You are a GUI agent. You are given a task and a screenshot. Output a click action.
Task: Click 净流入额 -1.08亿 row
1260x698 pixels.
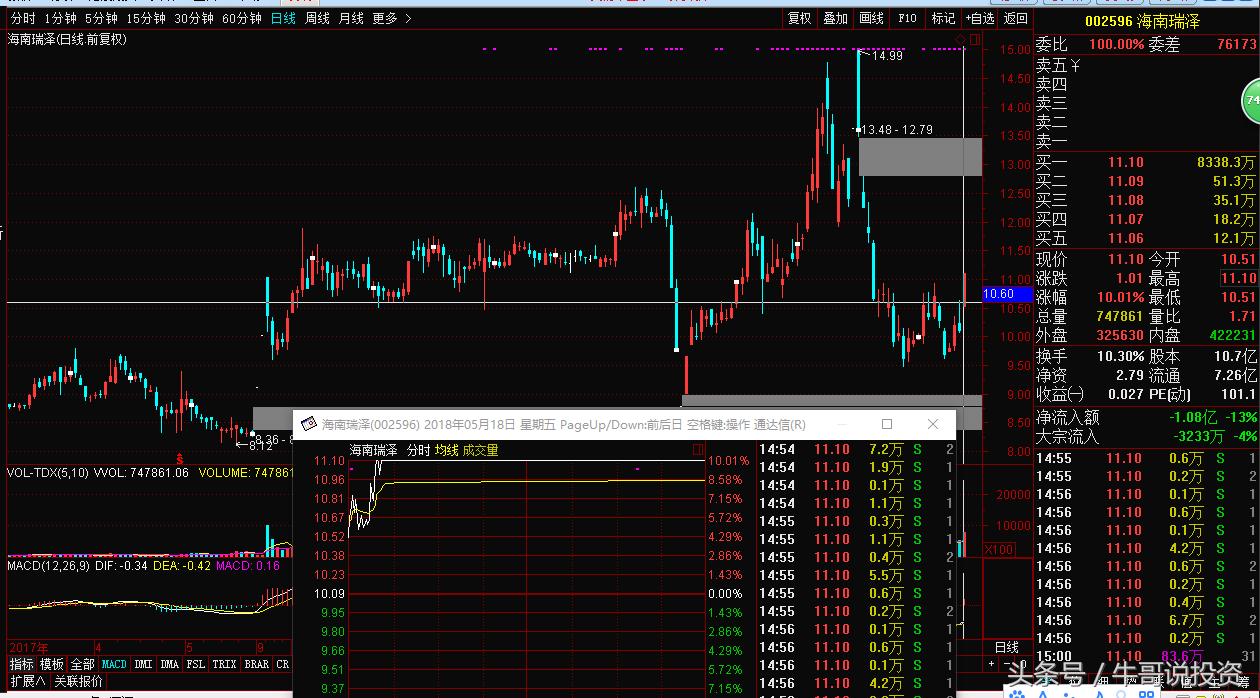pos(1146,417)
